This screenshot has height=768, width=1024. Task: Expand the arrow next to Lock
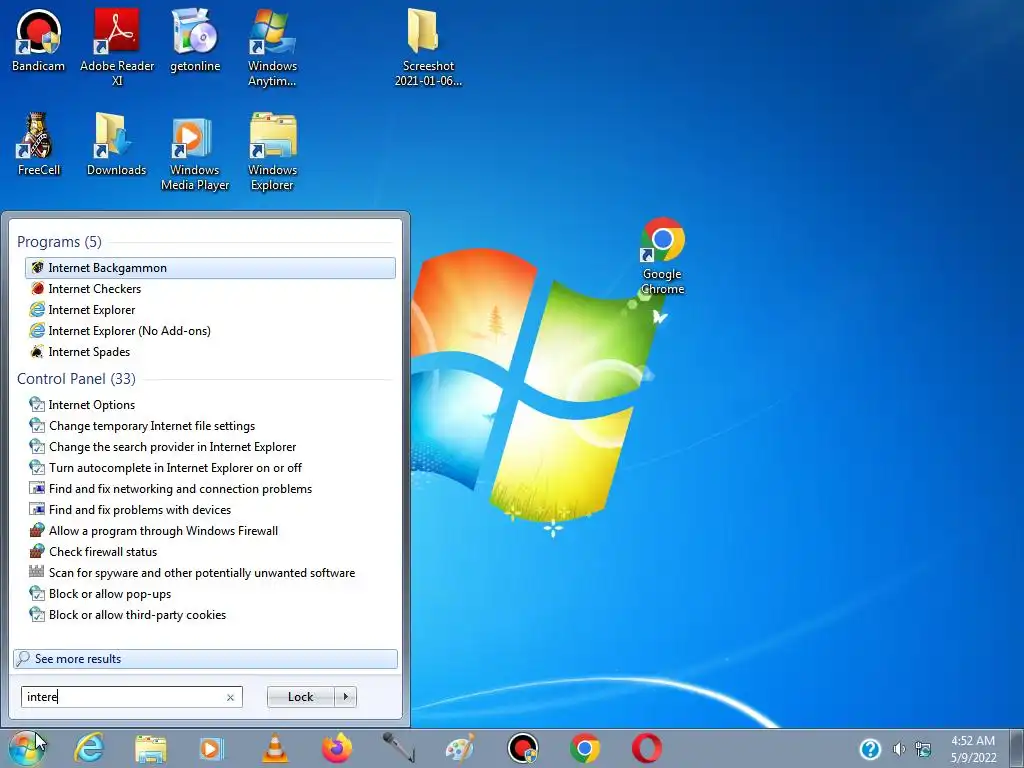345,697
